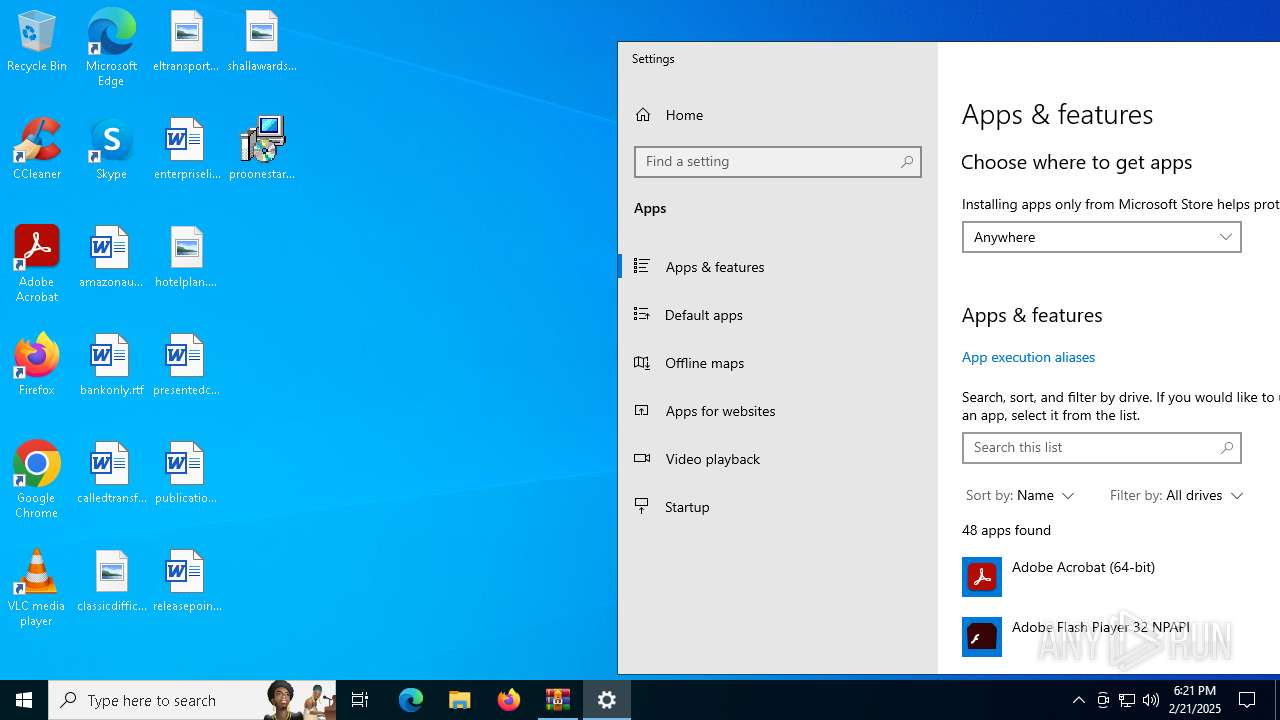The width and height of the screenshot is (1280, 720).
Task: Select the amazonau Word document icon
Action: point(111,258)
